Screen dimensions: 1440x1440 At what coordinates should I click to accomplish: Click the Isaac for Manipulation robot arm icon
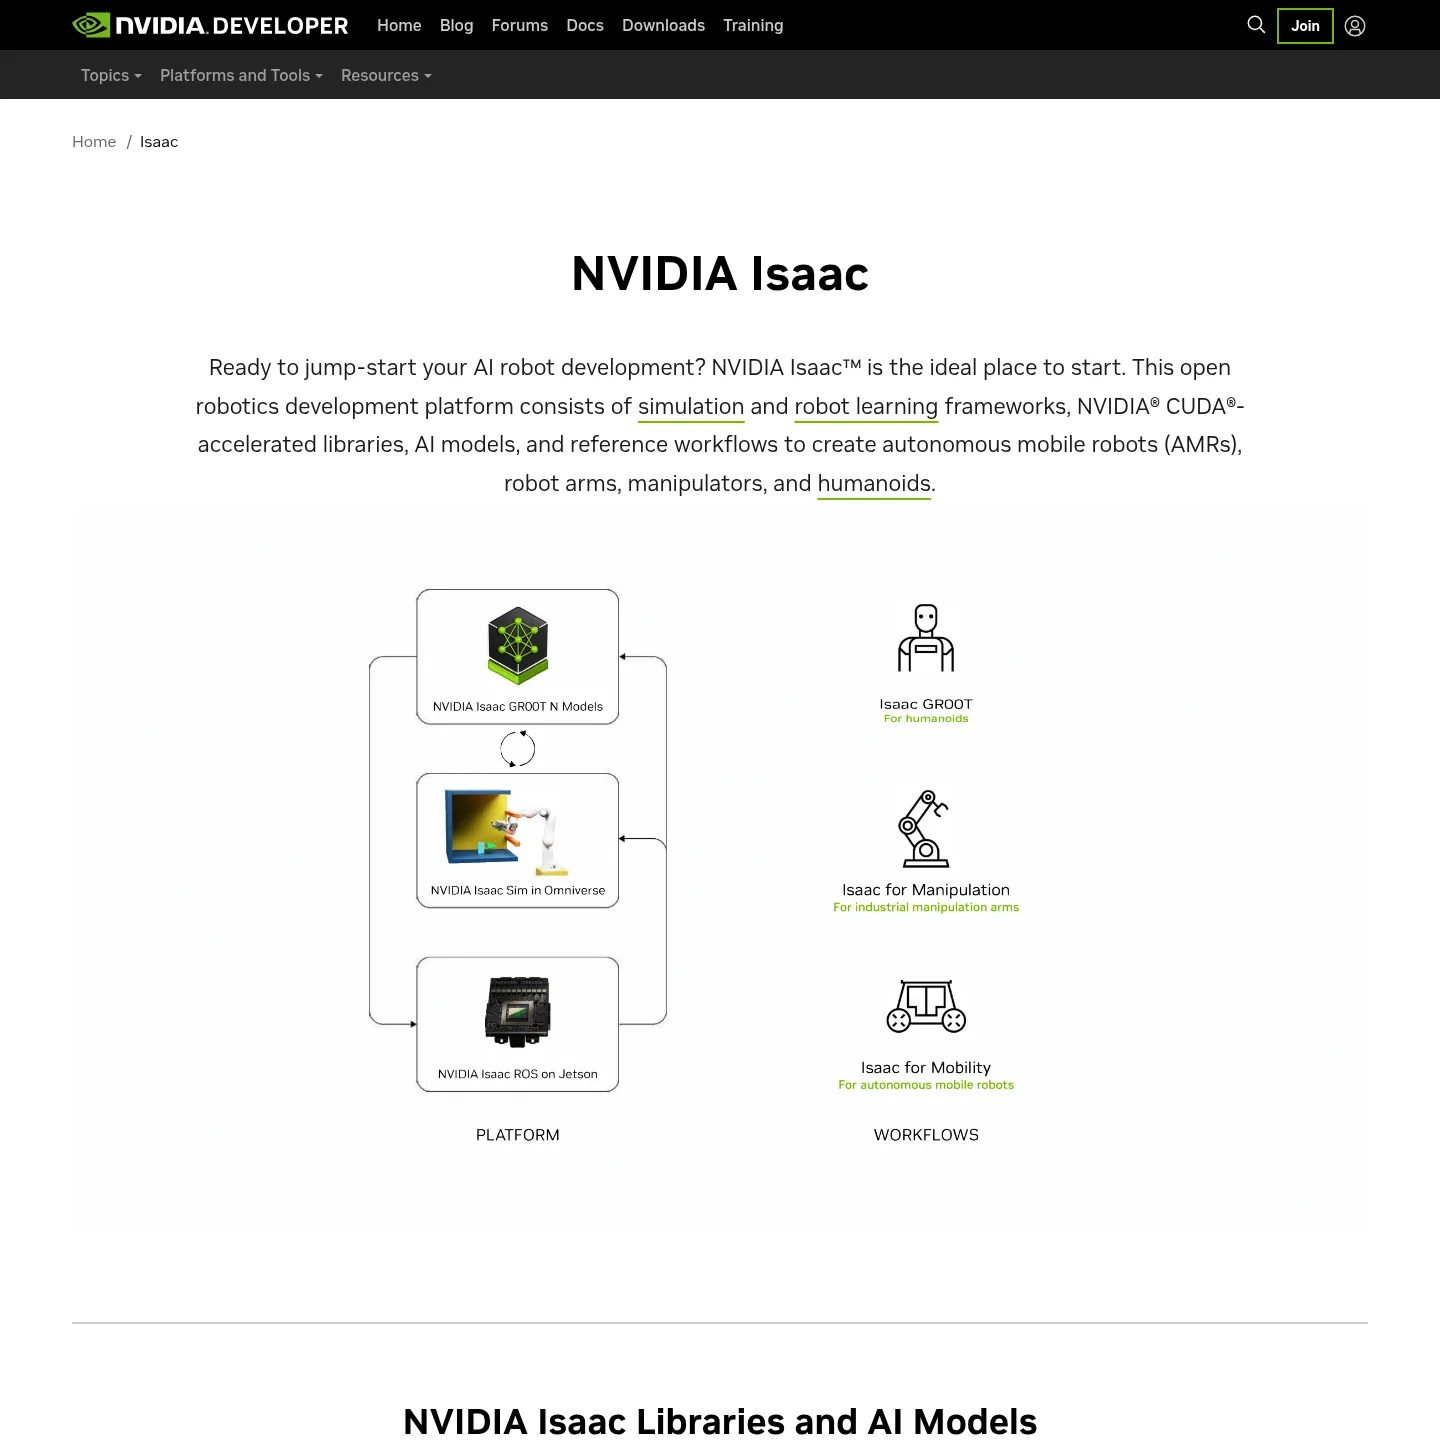tap(924, 829)
